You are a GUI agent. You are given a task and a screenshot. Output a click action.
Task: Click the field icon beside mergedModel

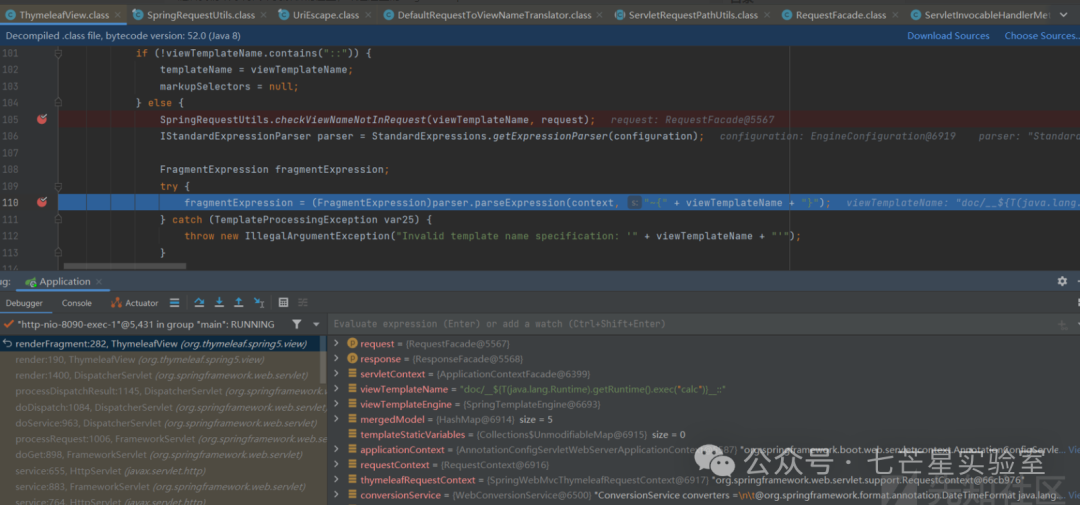(351, 419)
